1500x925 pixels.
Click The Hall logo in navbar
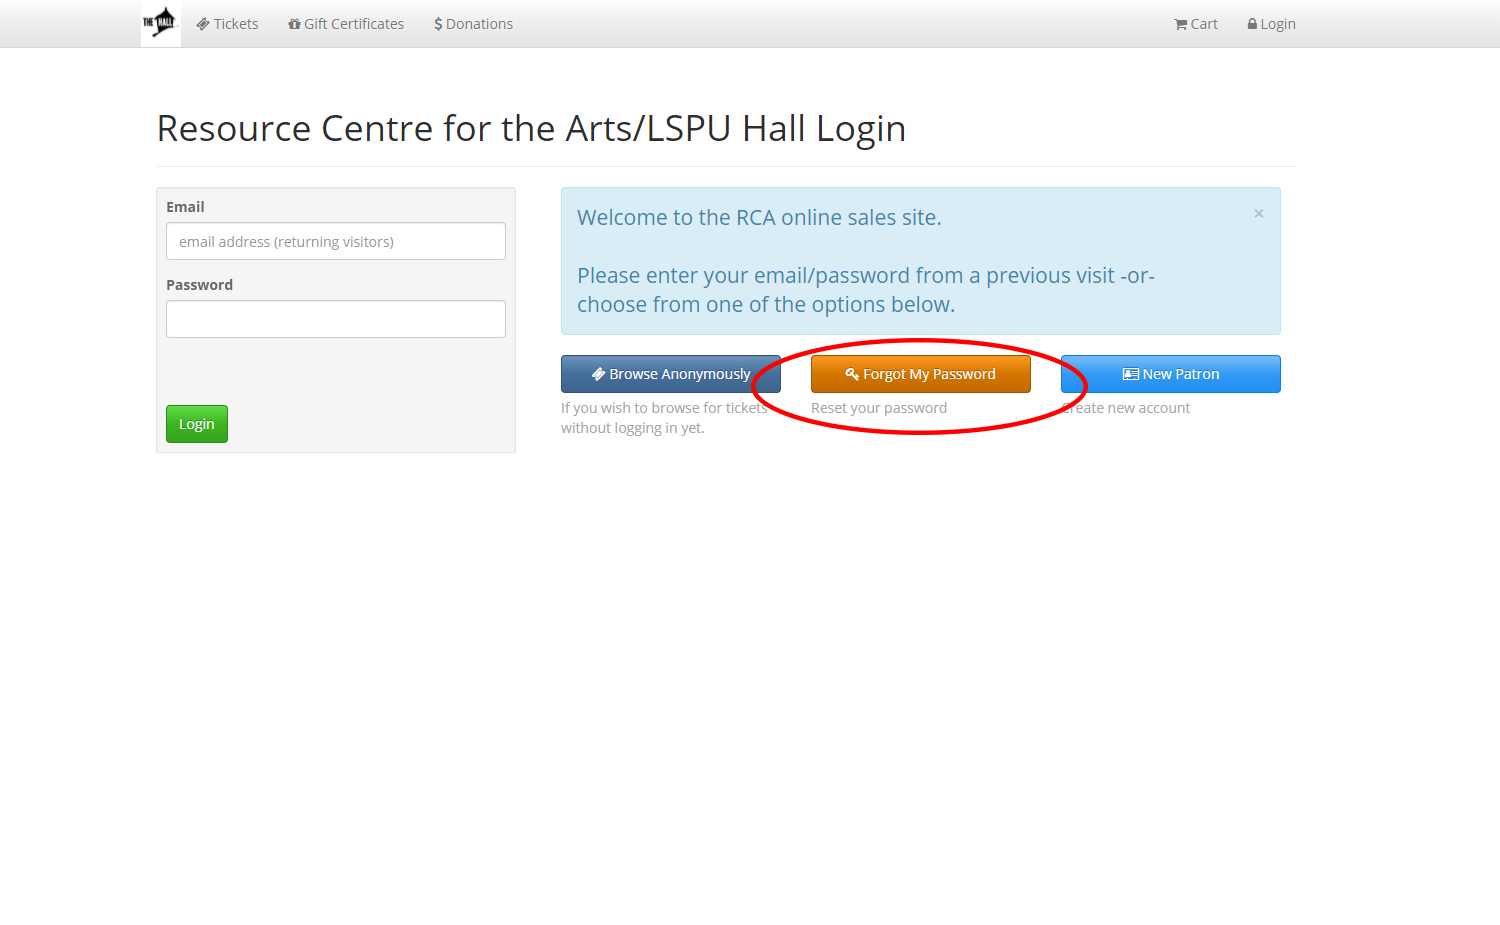[161, 23]
